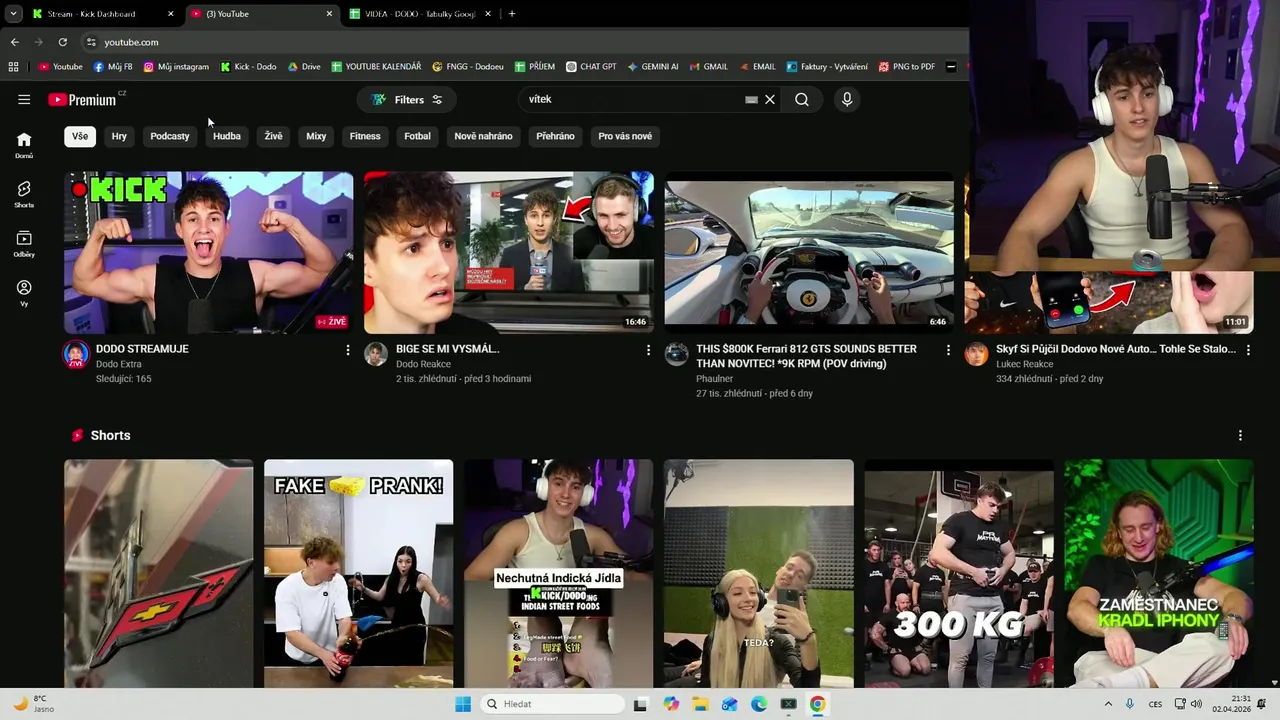Screen dimensions: 1280x720
Task: Open a new browser tab with plus
Action: [x=512, y=14]
